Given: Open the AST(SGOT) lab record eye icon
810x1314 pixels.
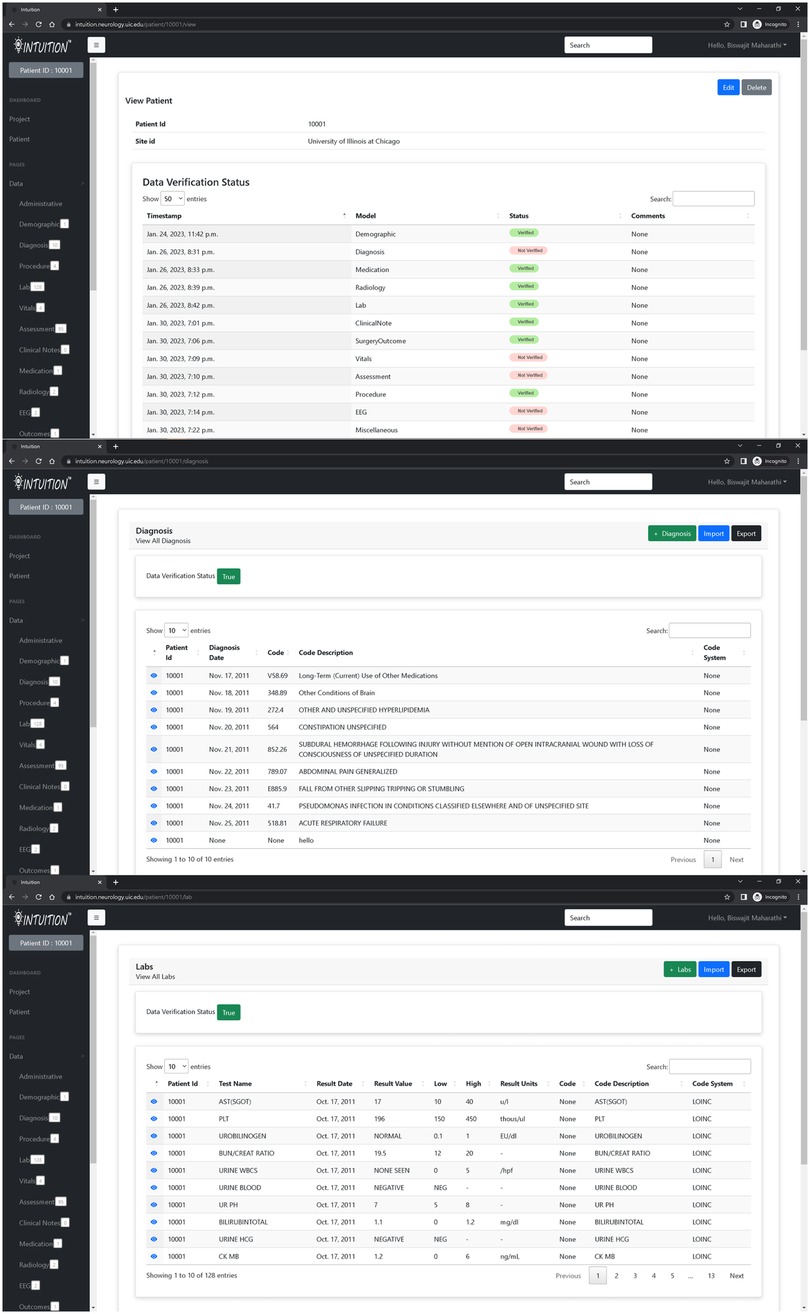Looking at the screenshot, I should 154,1102.
